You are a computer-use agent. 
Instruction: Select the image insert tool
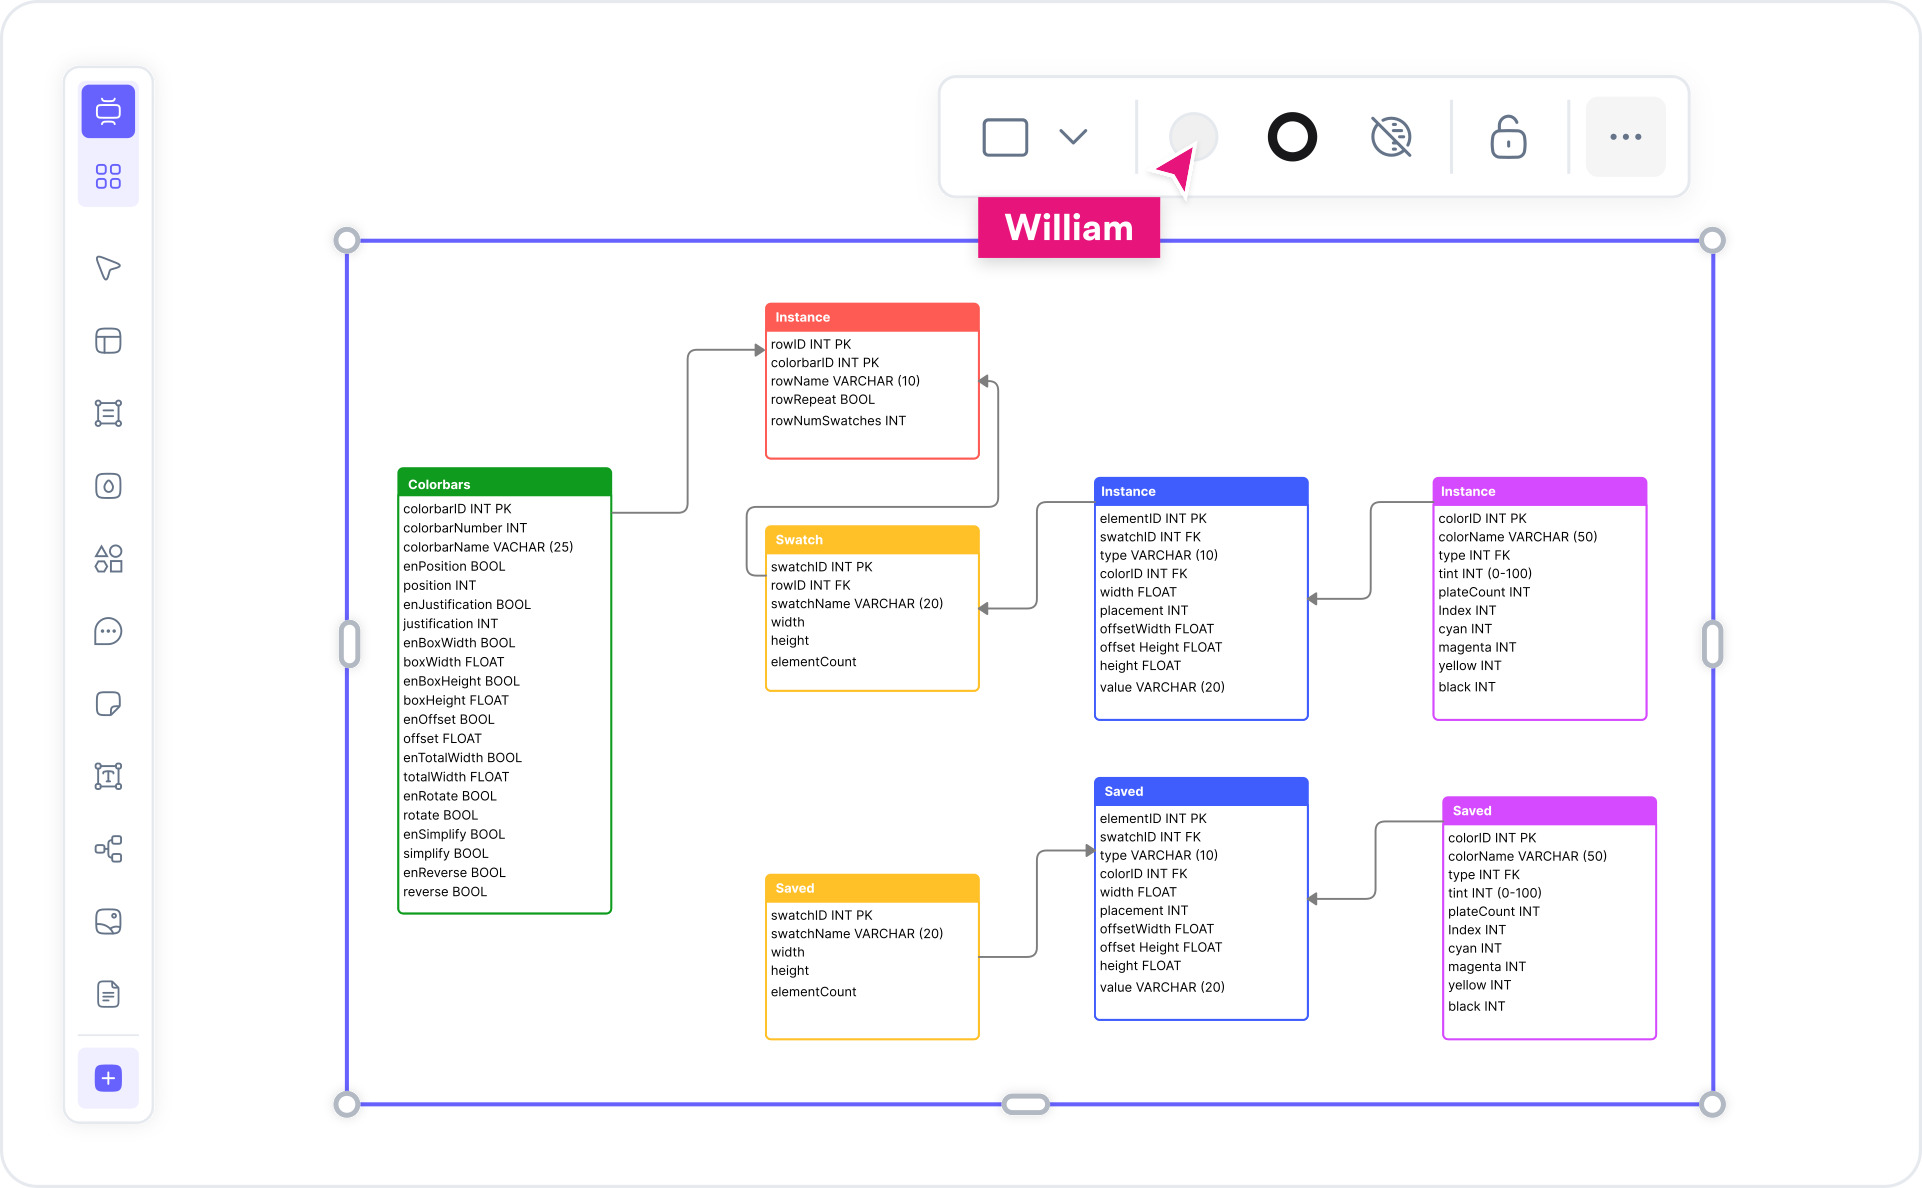click(108, 922)
